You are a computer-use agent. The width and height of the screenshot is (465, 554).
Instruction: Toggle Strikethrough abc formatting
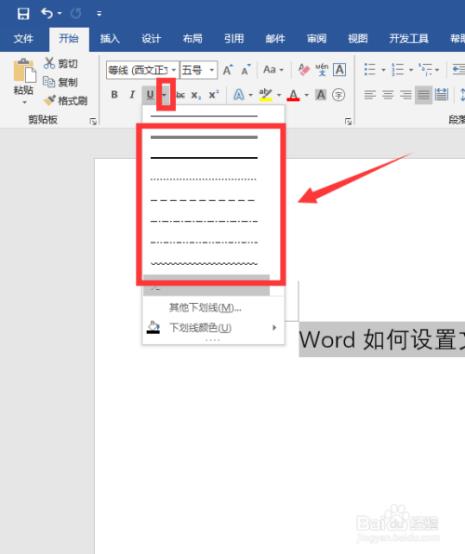(x=180, y=95)
